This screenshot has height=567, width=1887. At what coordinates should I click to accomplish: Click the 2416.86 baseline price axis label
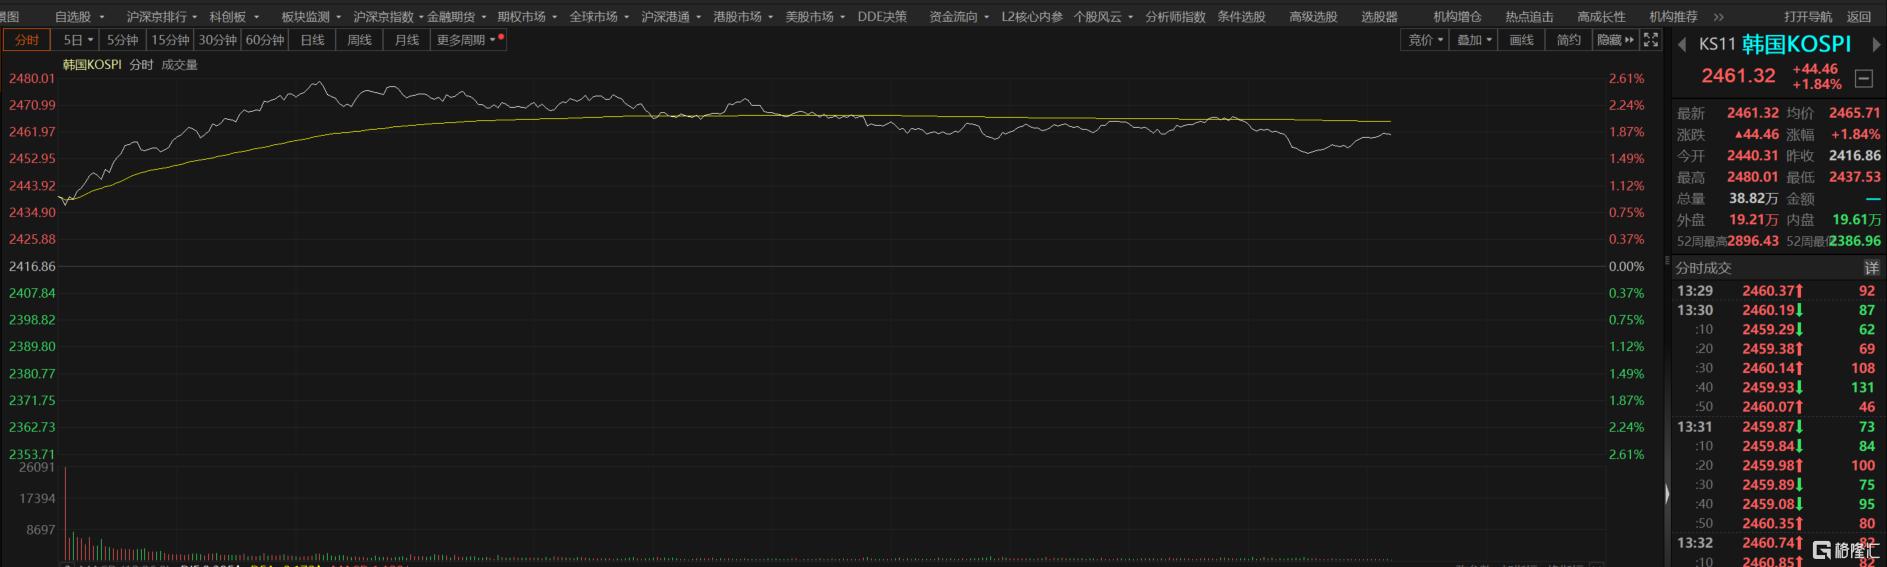[x=32, y=266]
